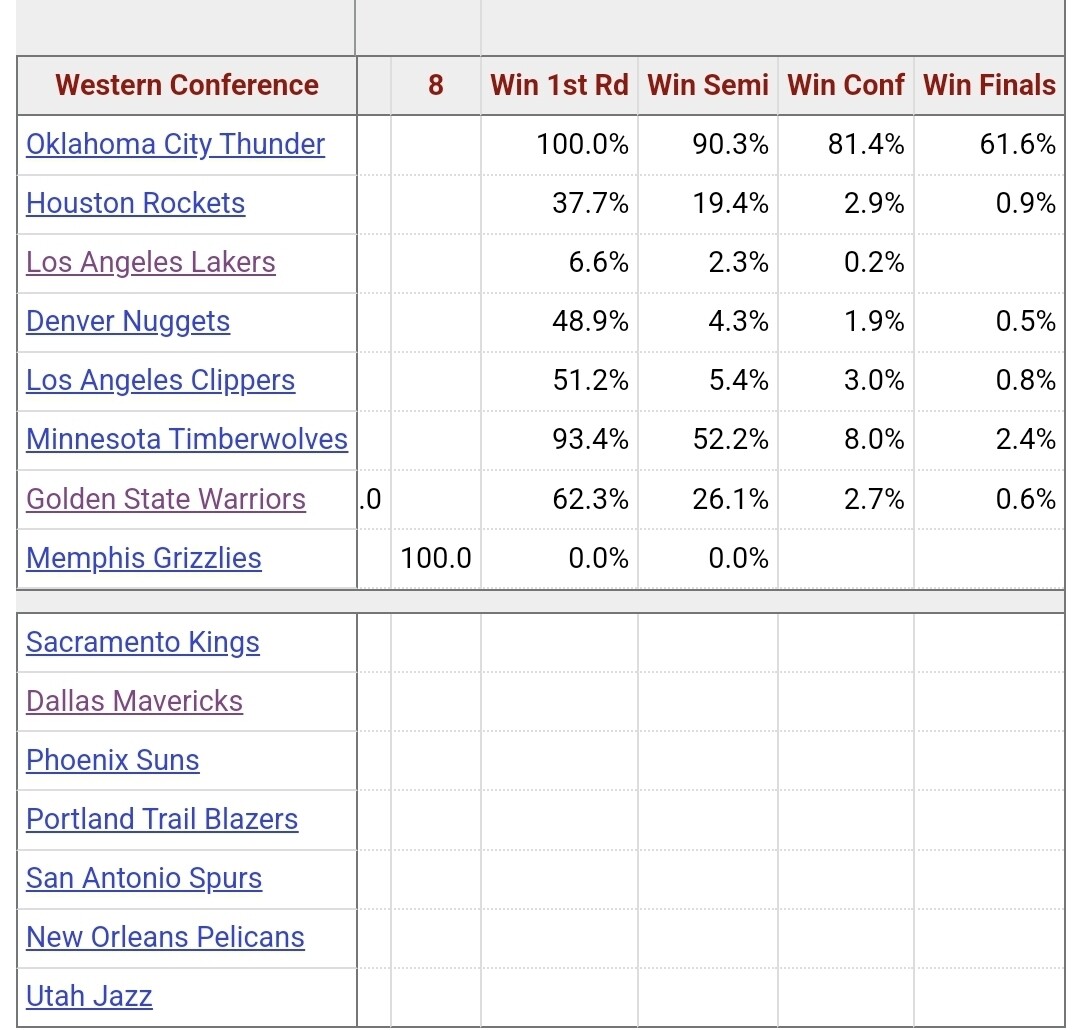1080x1030 pixels.
Task: Click the Memphis Grizzlies link
Action: pyautogui.click(x=144, y=558)
